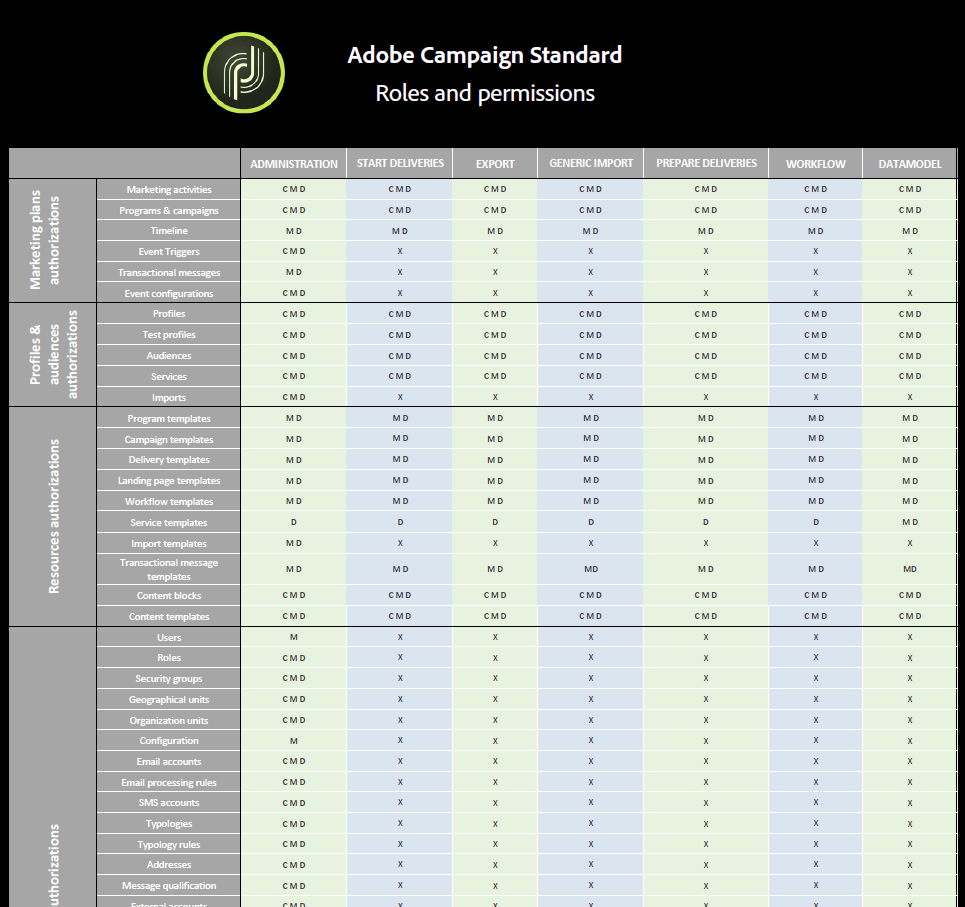Viewport: 965px width, 907px height.
Task: Click the Content blocks EXPORT cell C M D
Action: [495, 596]
